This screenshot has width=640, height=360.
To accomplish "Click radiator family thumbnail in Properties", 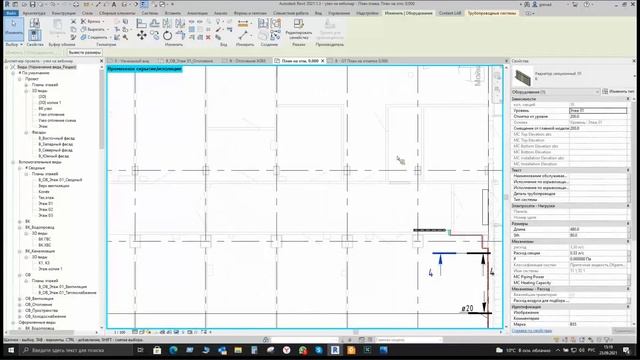I will click(x=522, y=78).
